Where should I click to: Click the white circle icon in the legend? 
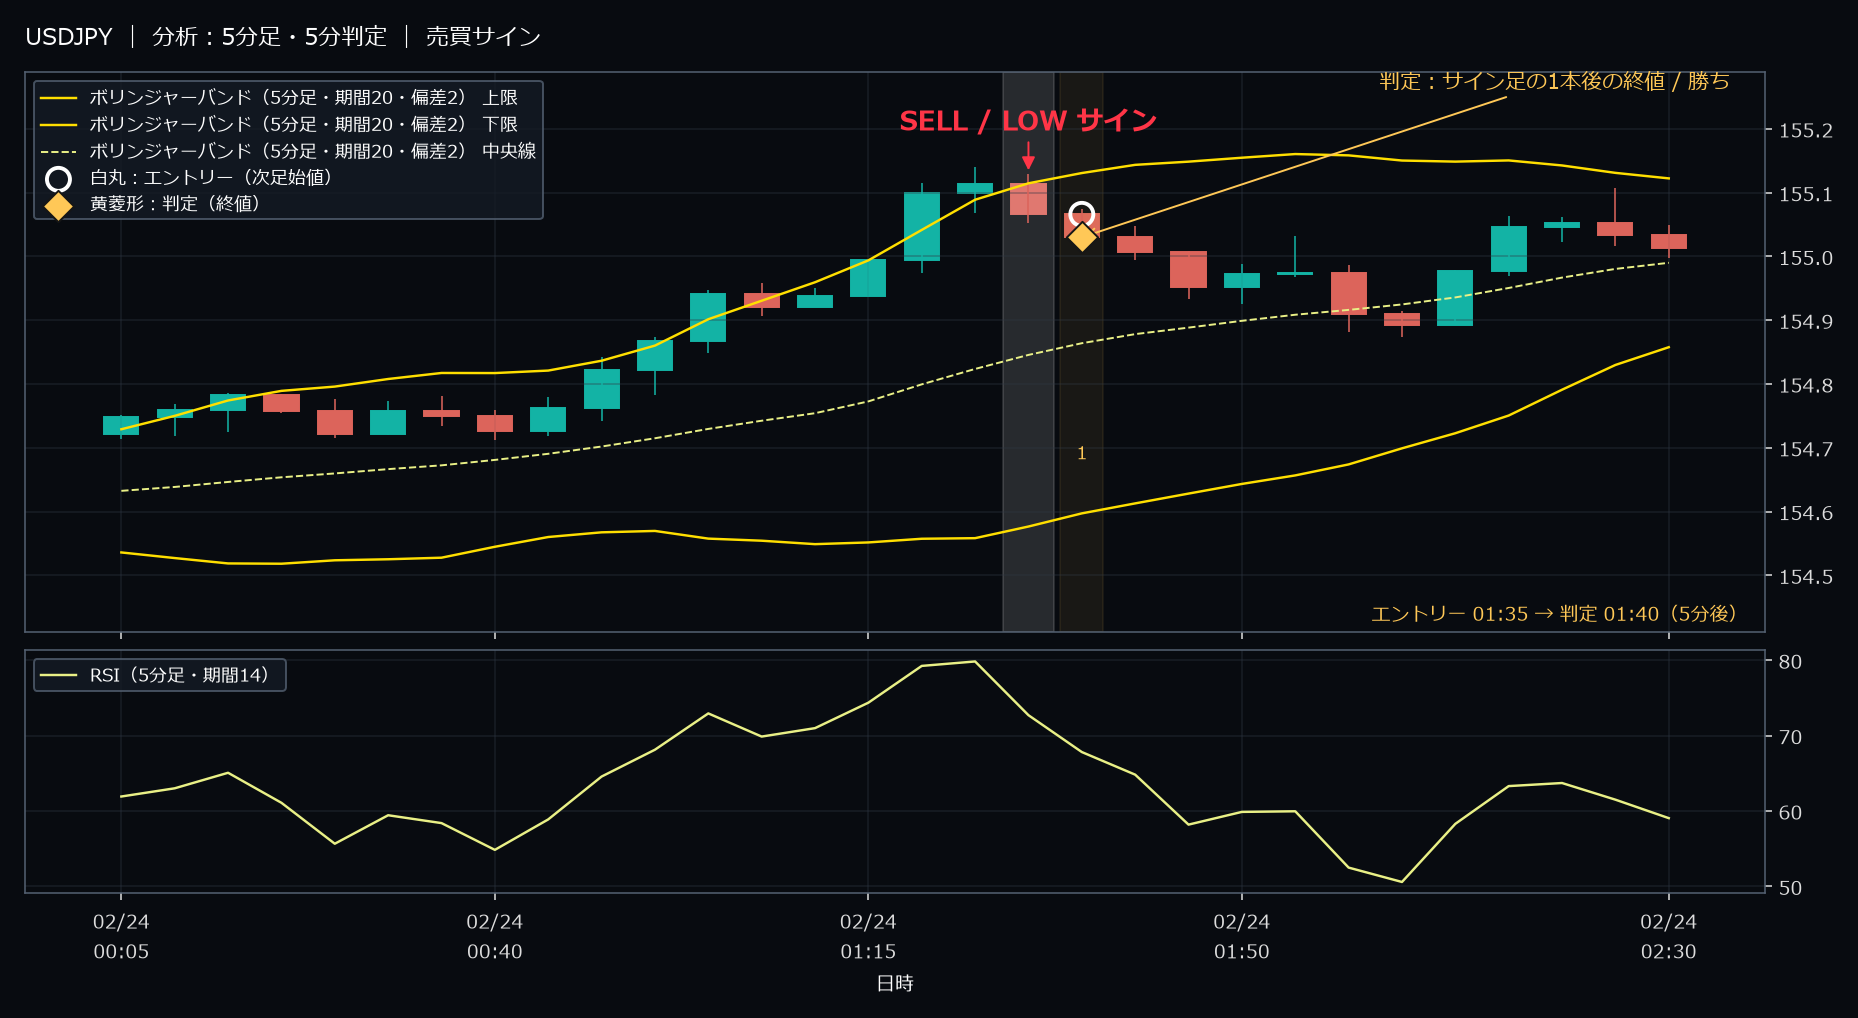click(x=59, y=178)
